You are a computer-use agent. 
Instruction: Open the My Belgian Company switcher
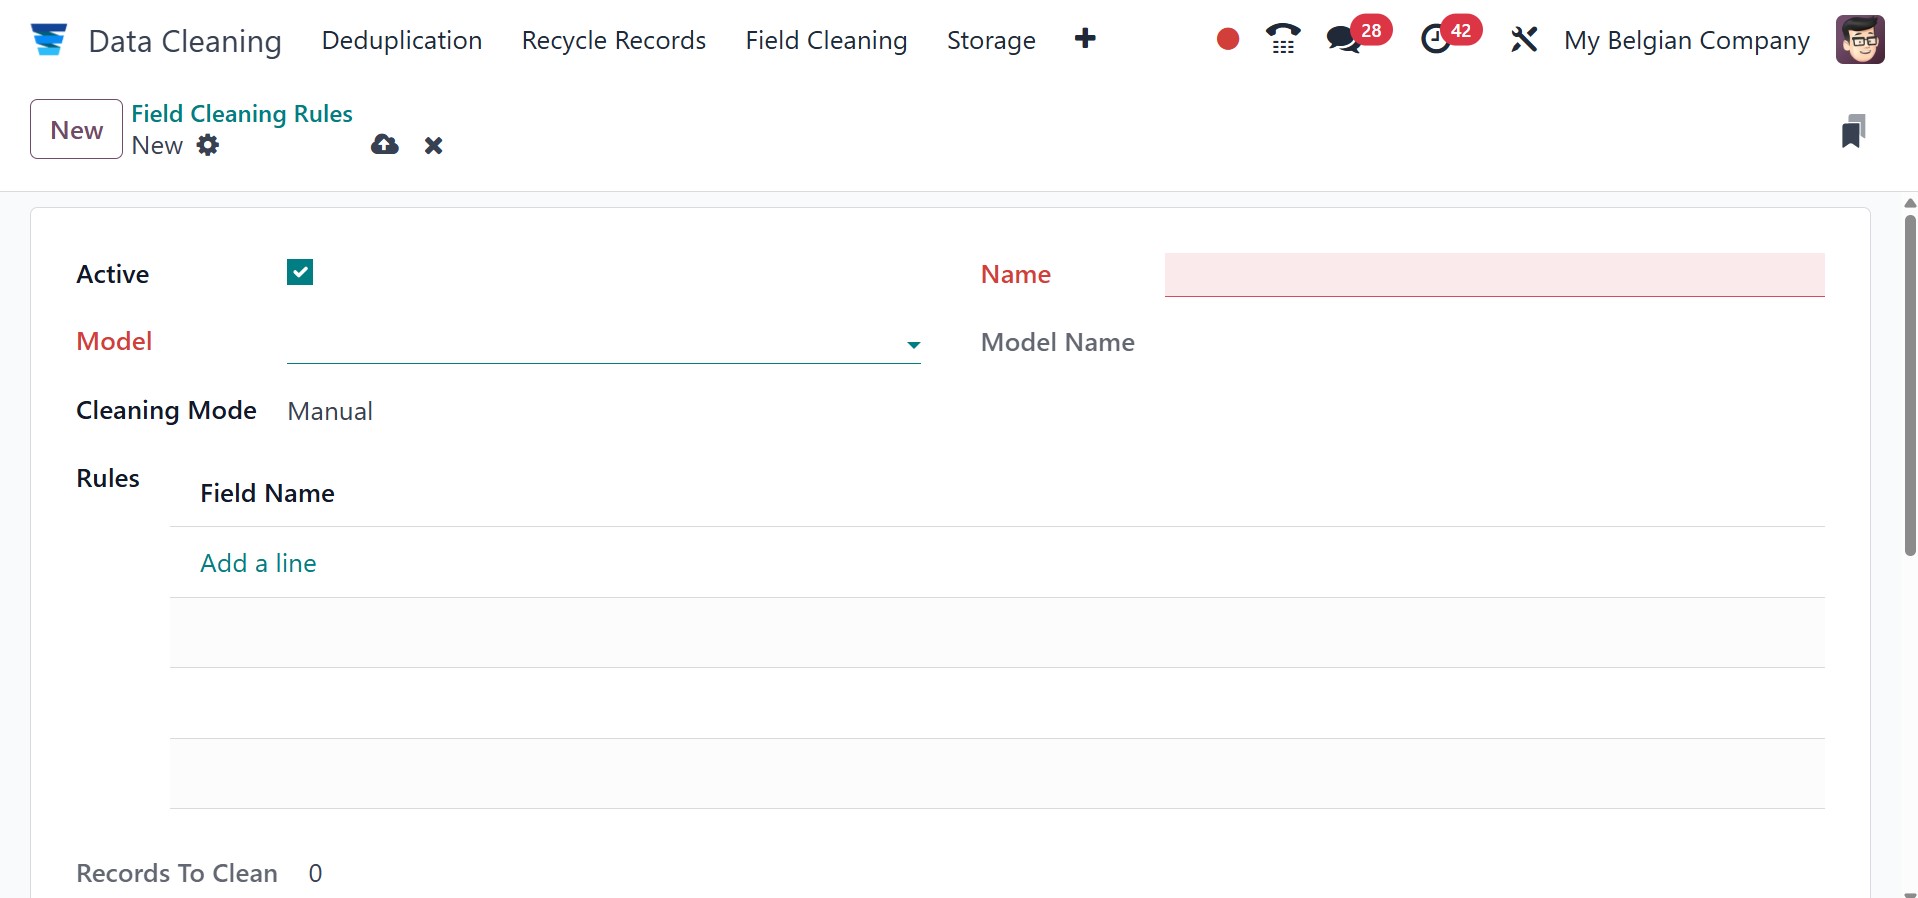tap(1686, 40)
